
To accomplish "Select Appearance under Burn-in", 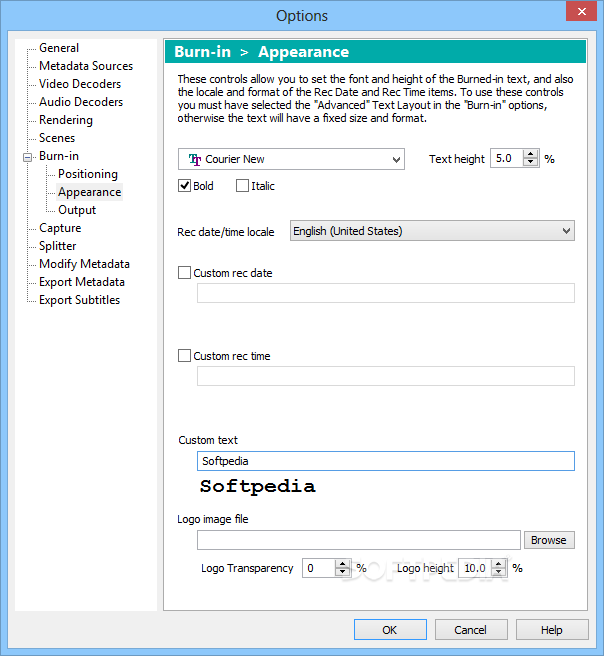I will tap(90, 192).
